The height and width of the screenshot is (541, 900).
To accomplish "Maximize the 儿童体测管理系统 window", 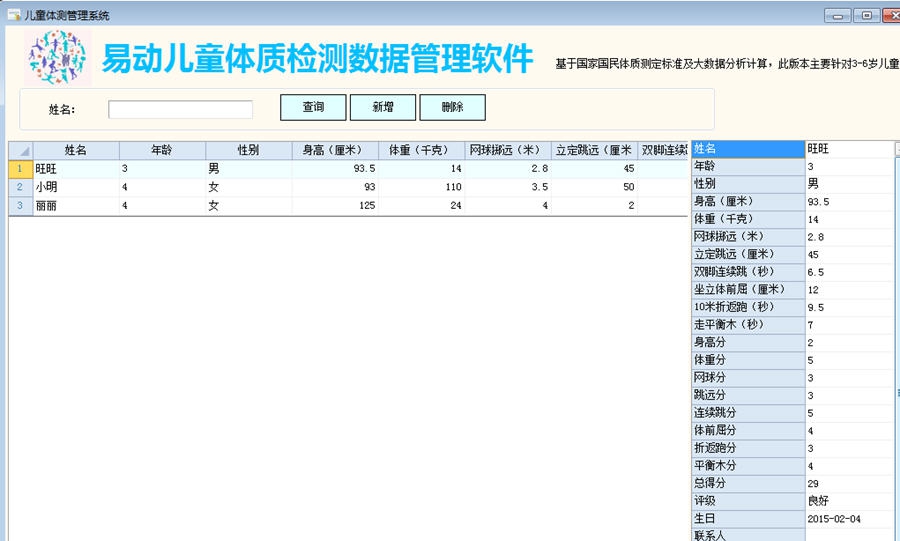I will pos(867,15).
